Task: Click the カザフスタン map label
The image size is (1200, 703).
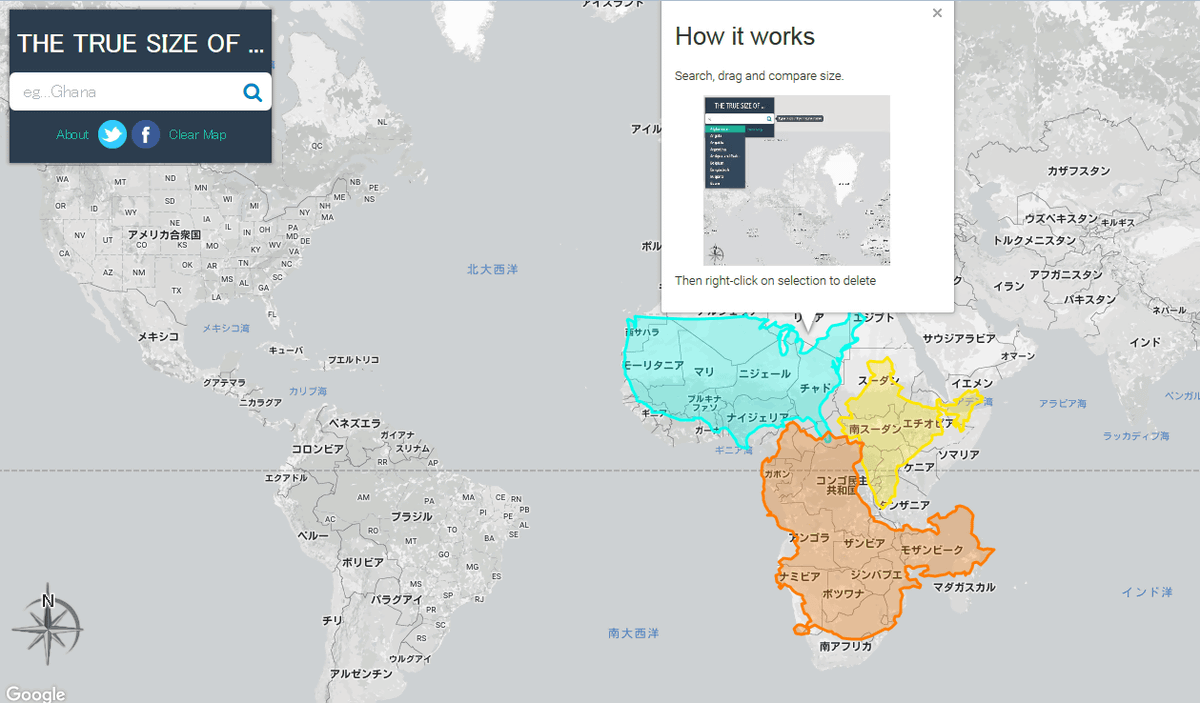Action: 1079,171
